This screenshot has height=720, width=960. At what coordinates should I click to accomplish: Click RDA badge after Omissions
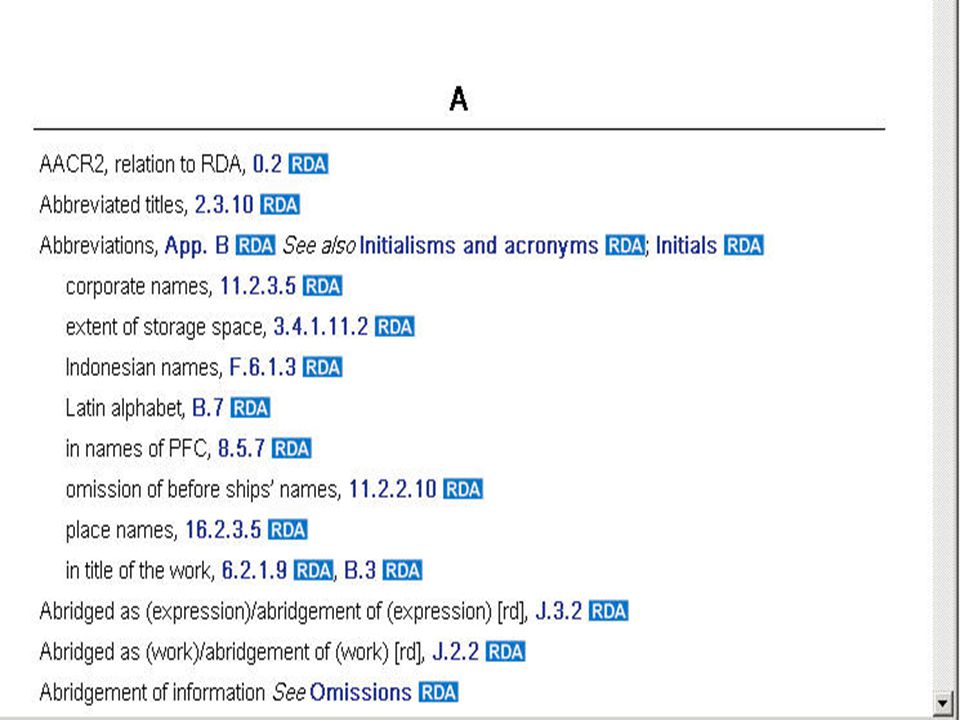tap(438, 692)
